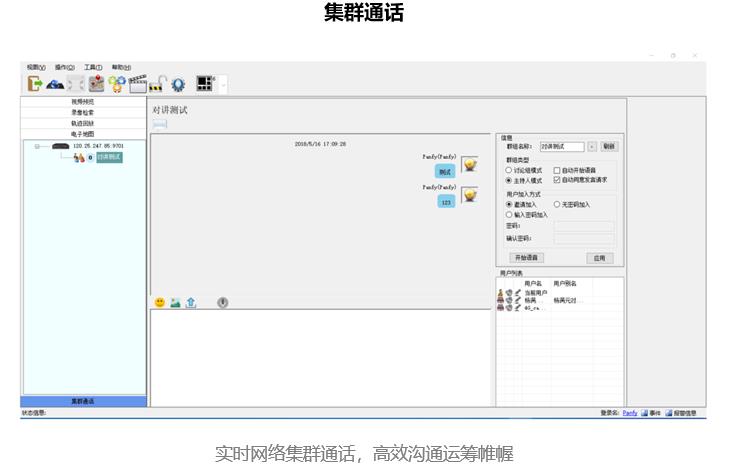The image size is (731, 466).
Task: Click the microphone talk icon
Action: (x=222, y=303)
